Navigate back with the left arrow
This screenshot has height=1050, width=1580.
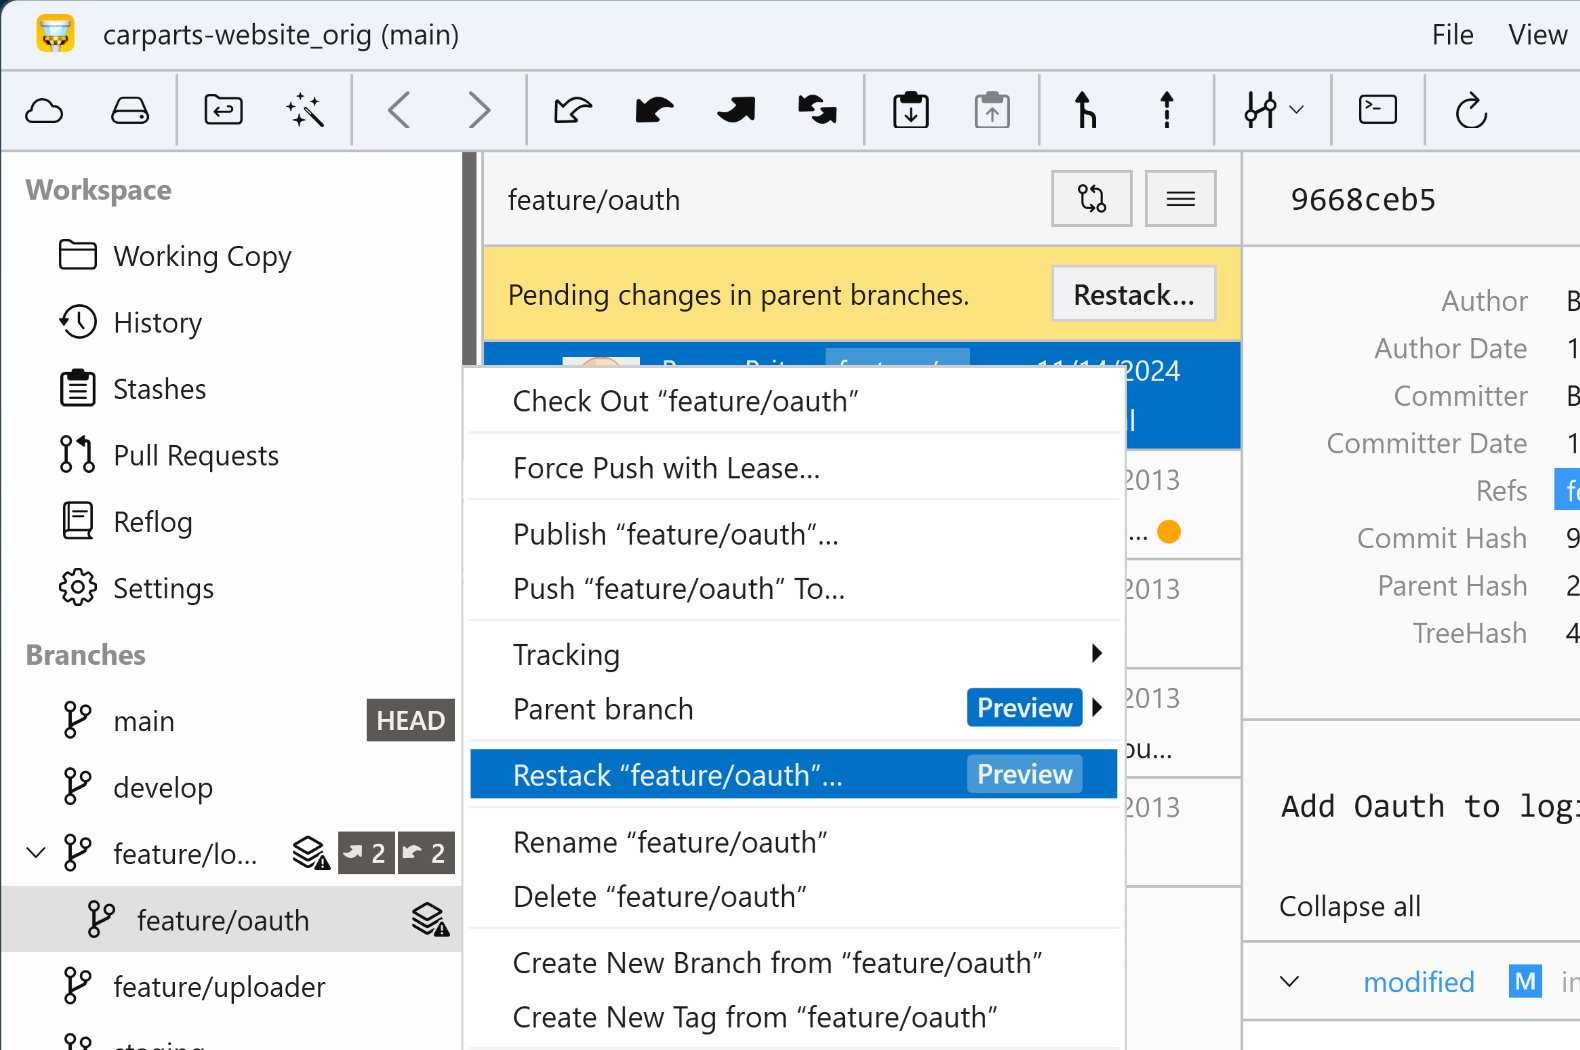[399, 110]
